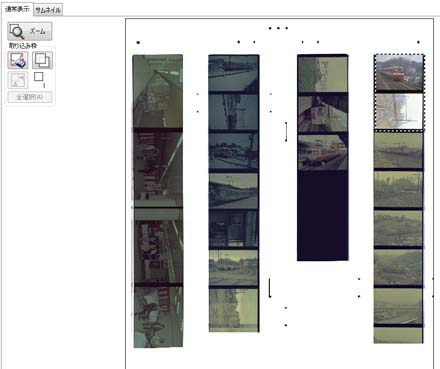This screenshot has height=369, width=440.
Task: Click the copy marquee overlapping squares icon
Action: click(x=43, y=60)
